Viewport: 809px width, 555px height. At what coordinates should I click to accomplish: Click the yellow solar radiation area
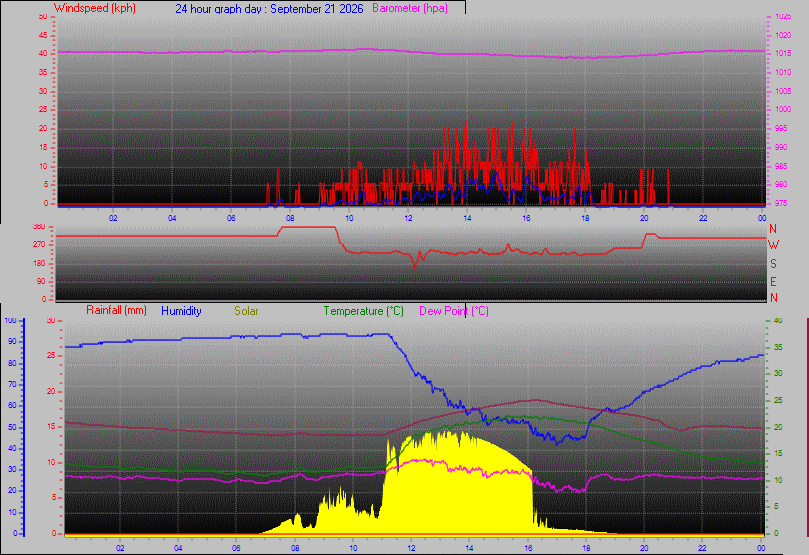(x=459, y=490)
